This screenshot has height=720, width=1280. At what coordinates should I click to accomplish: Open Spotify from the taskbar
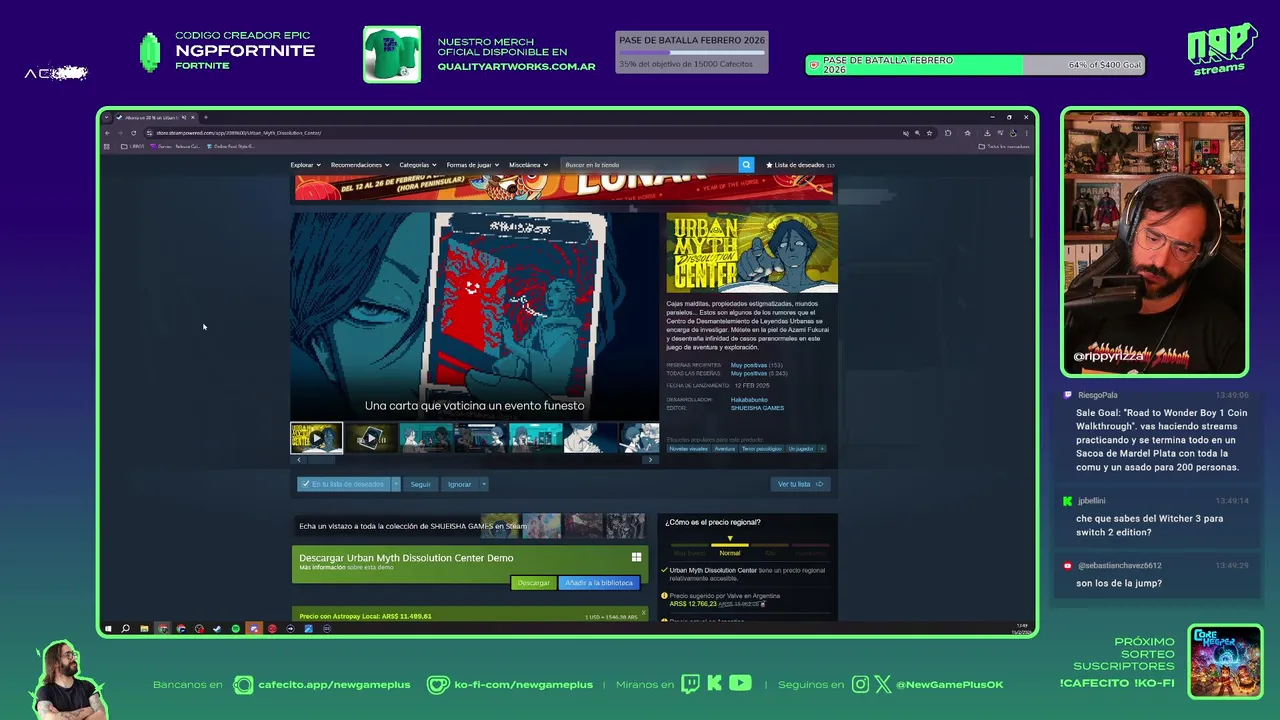(x=235, y=629)
